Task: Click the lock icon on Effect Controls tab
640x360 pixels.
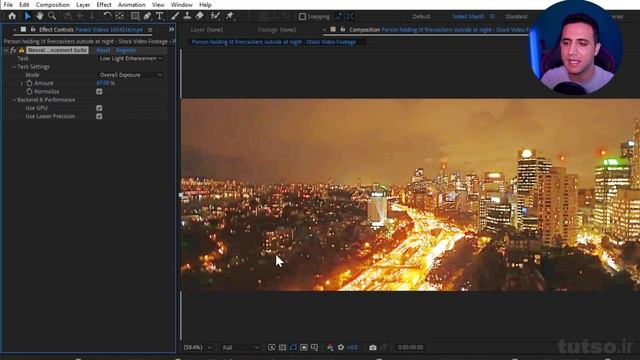Action: [x=33, y=29]
